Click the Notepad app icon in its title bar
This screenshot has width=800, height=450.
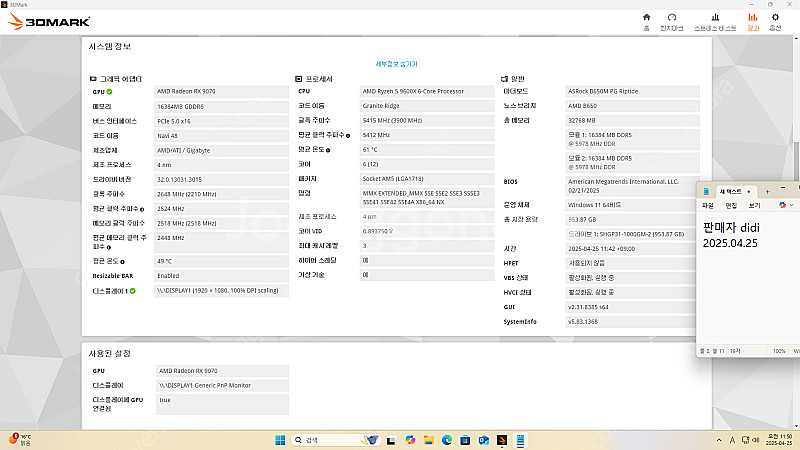pyautogui.click(x=706, y=191)
